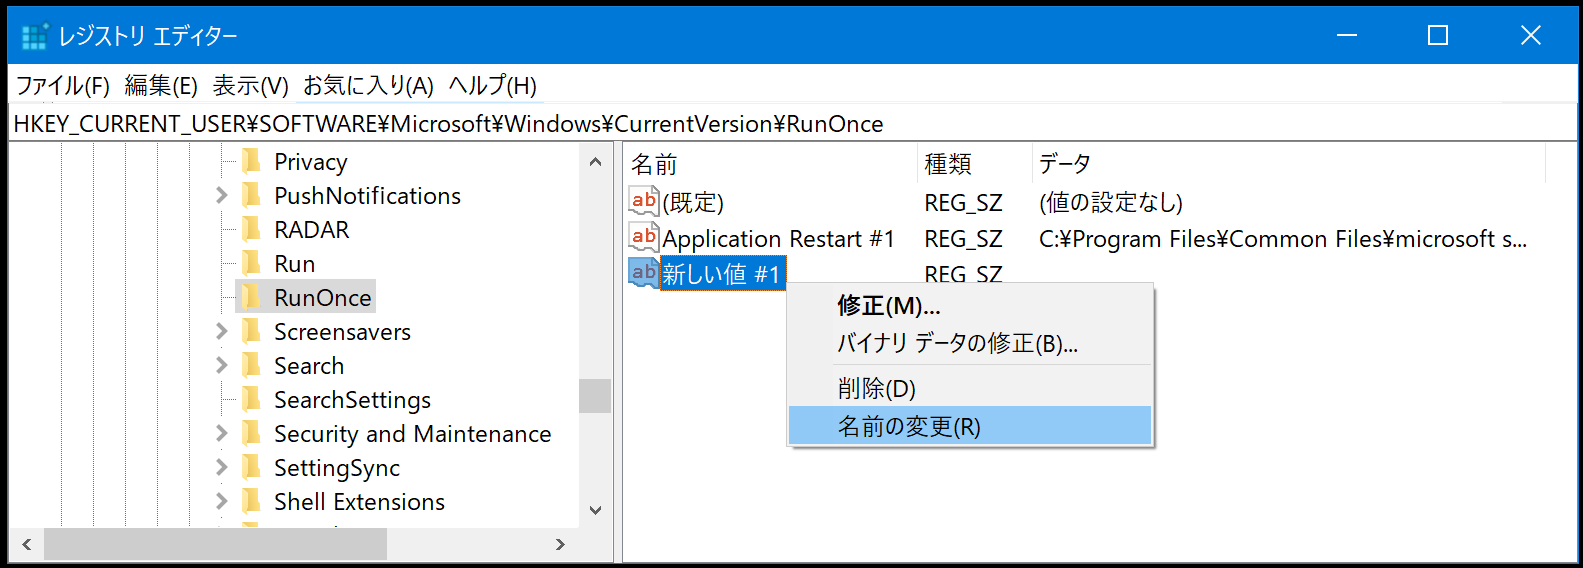Image resolution: width=1583 pixels, height=568 pixels.
Task: Click REG_SZ type of the (既定) row
Action: pos(963,202)
